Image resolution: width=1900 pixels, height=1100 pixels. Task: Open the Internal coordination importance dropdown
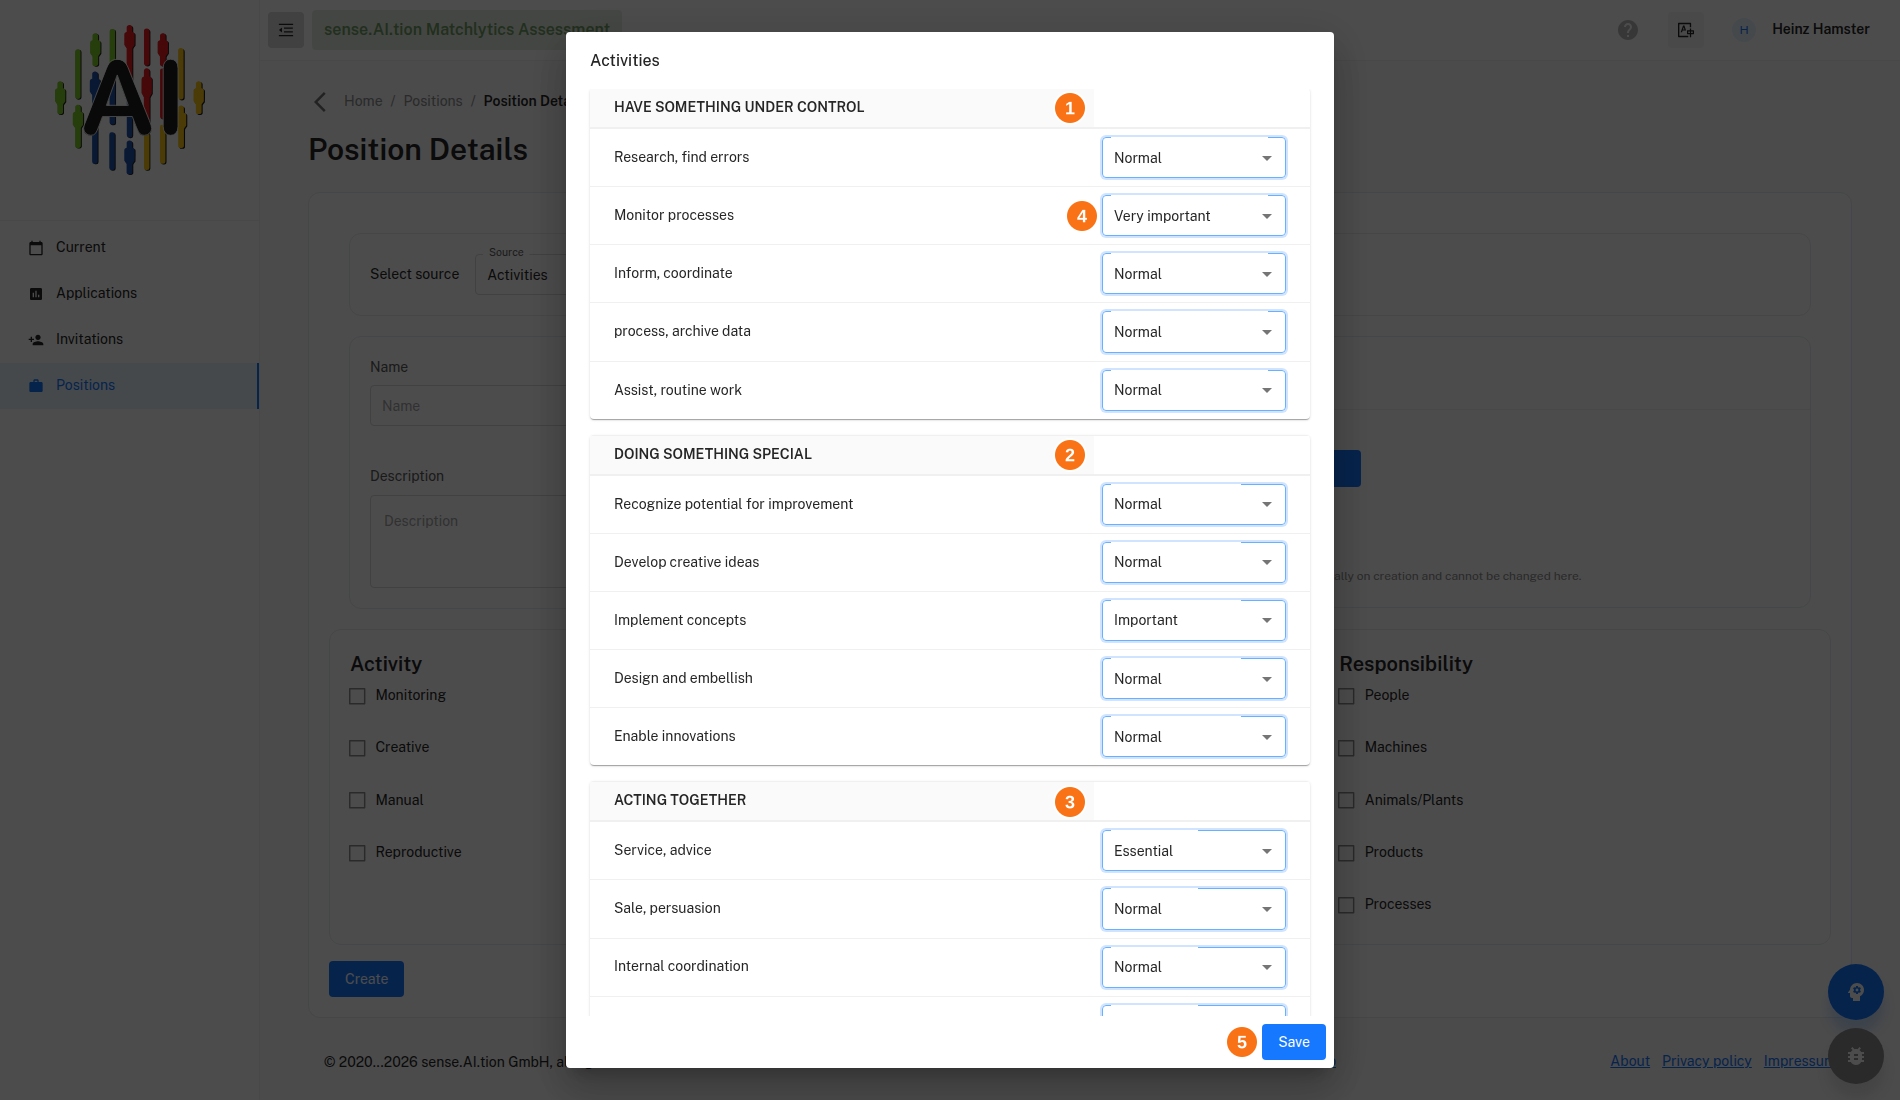pyautogui.click(x=1194, y=967)
